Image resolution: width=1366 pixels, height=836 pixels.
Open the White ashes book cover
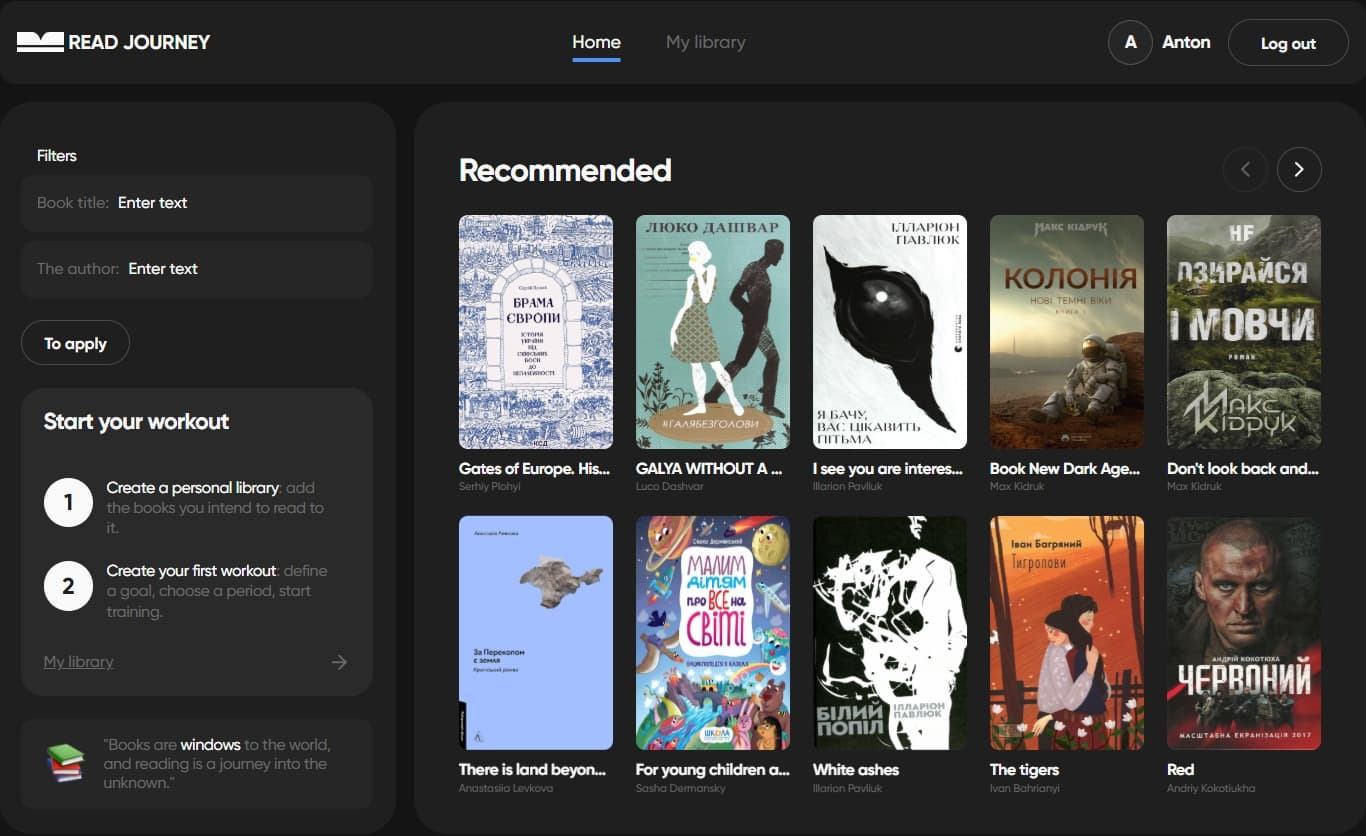point(890,633)
